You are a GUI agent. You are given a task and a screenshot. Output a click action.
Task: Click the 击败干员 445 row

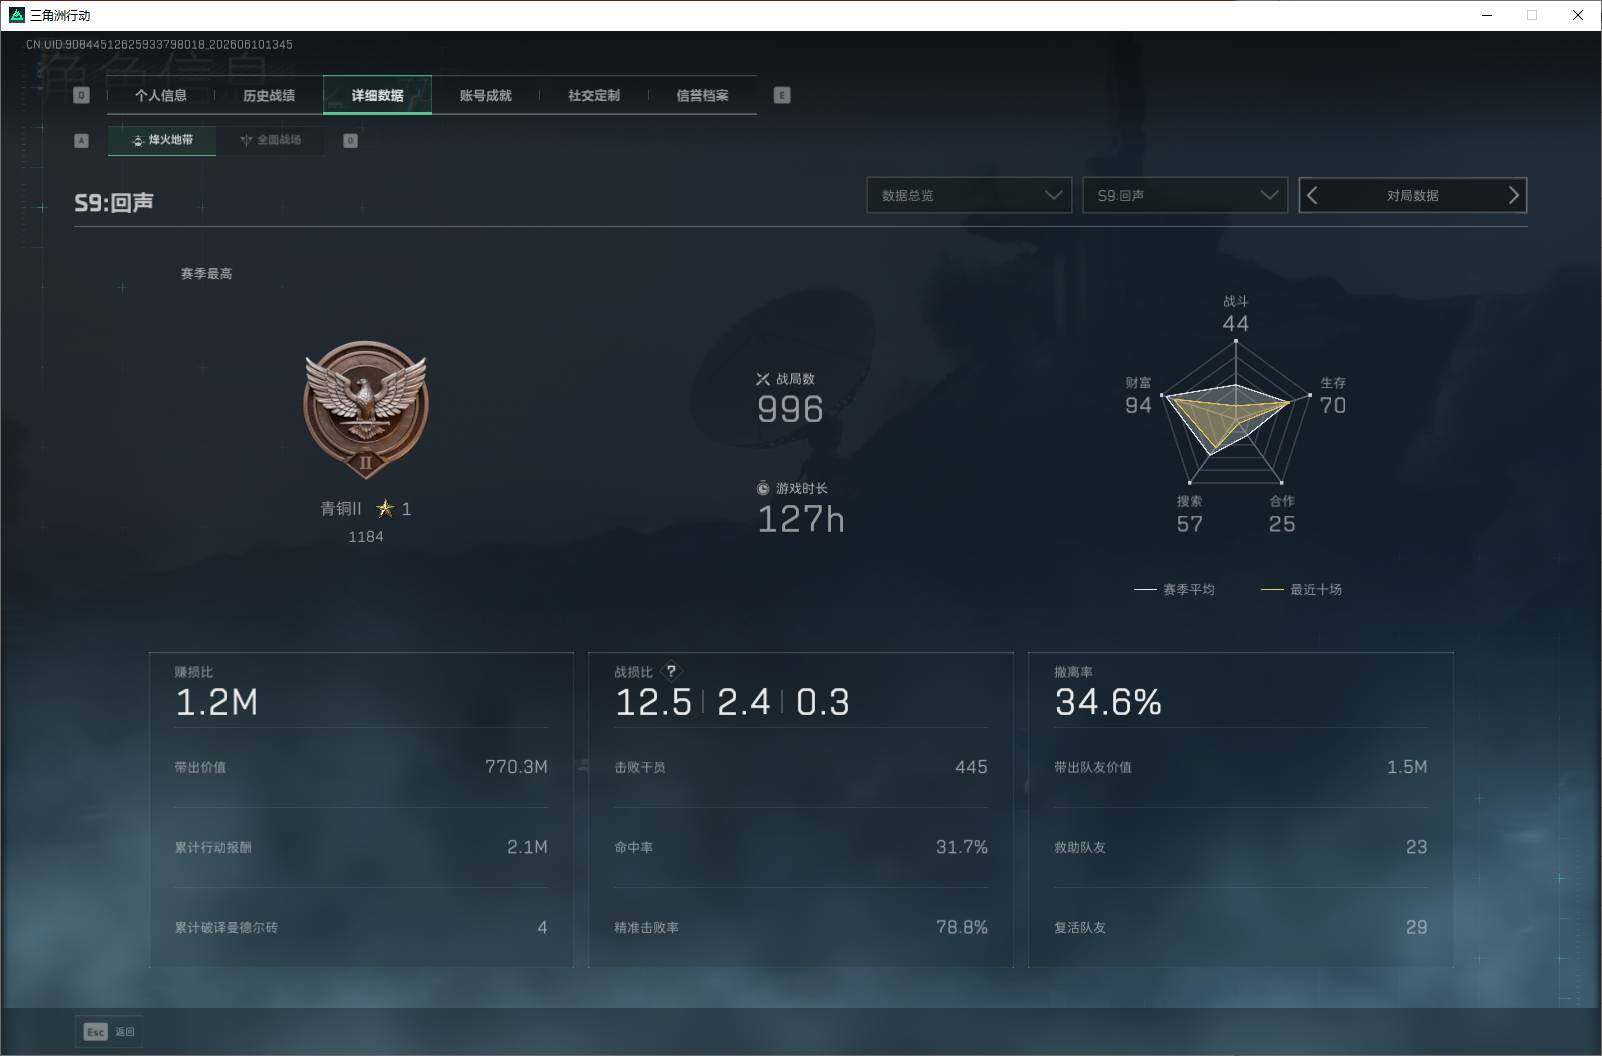coord(801,767)
